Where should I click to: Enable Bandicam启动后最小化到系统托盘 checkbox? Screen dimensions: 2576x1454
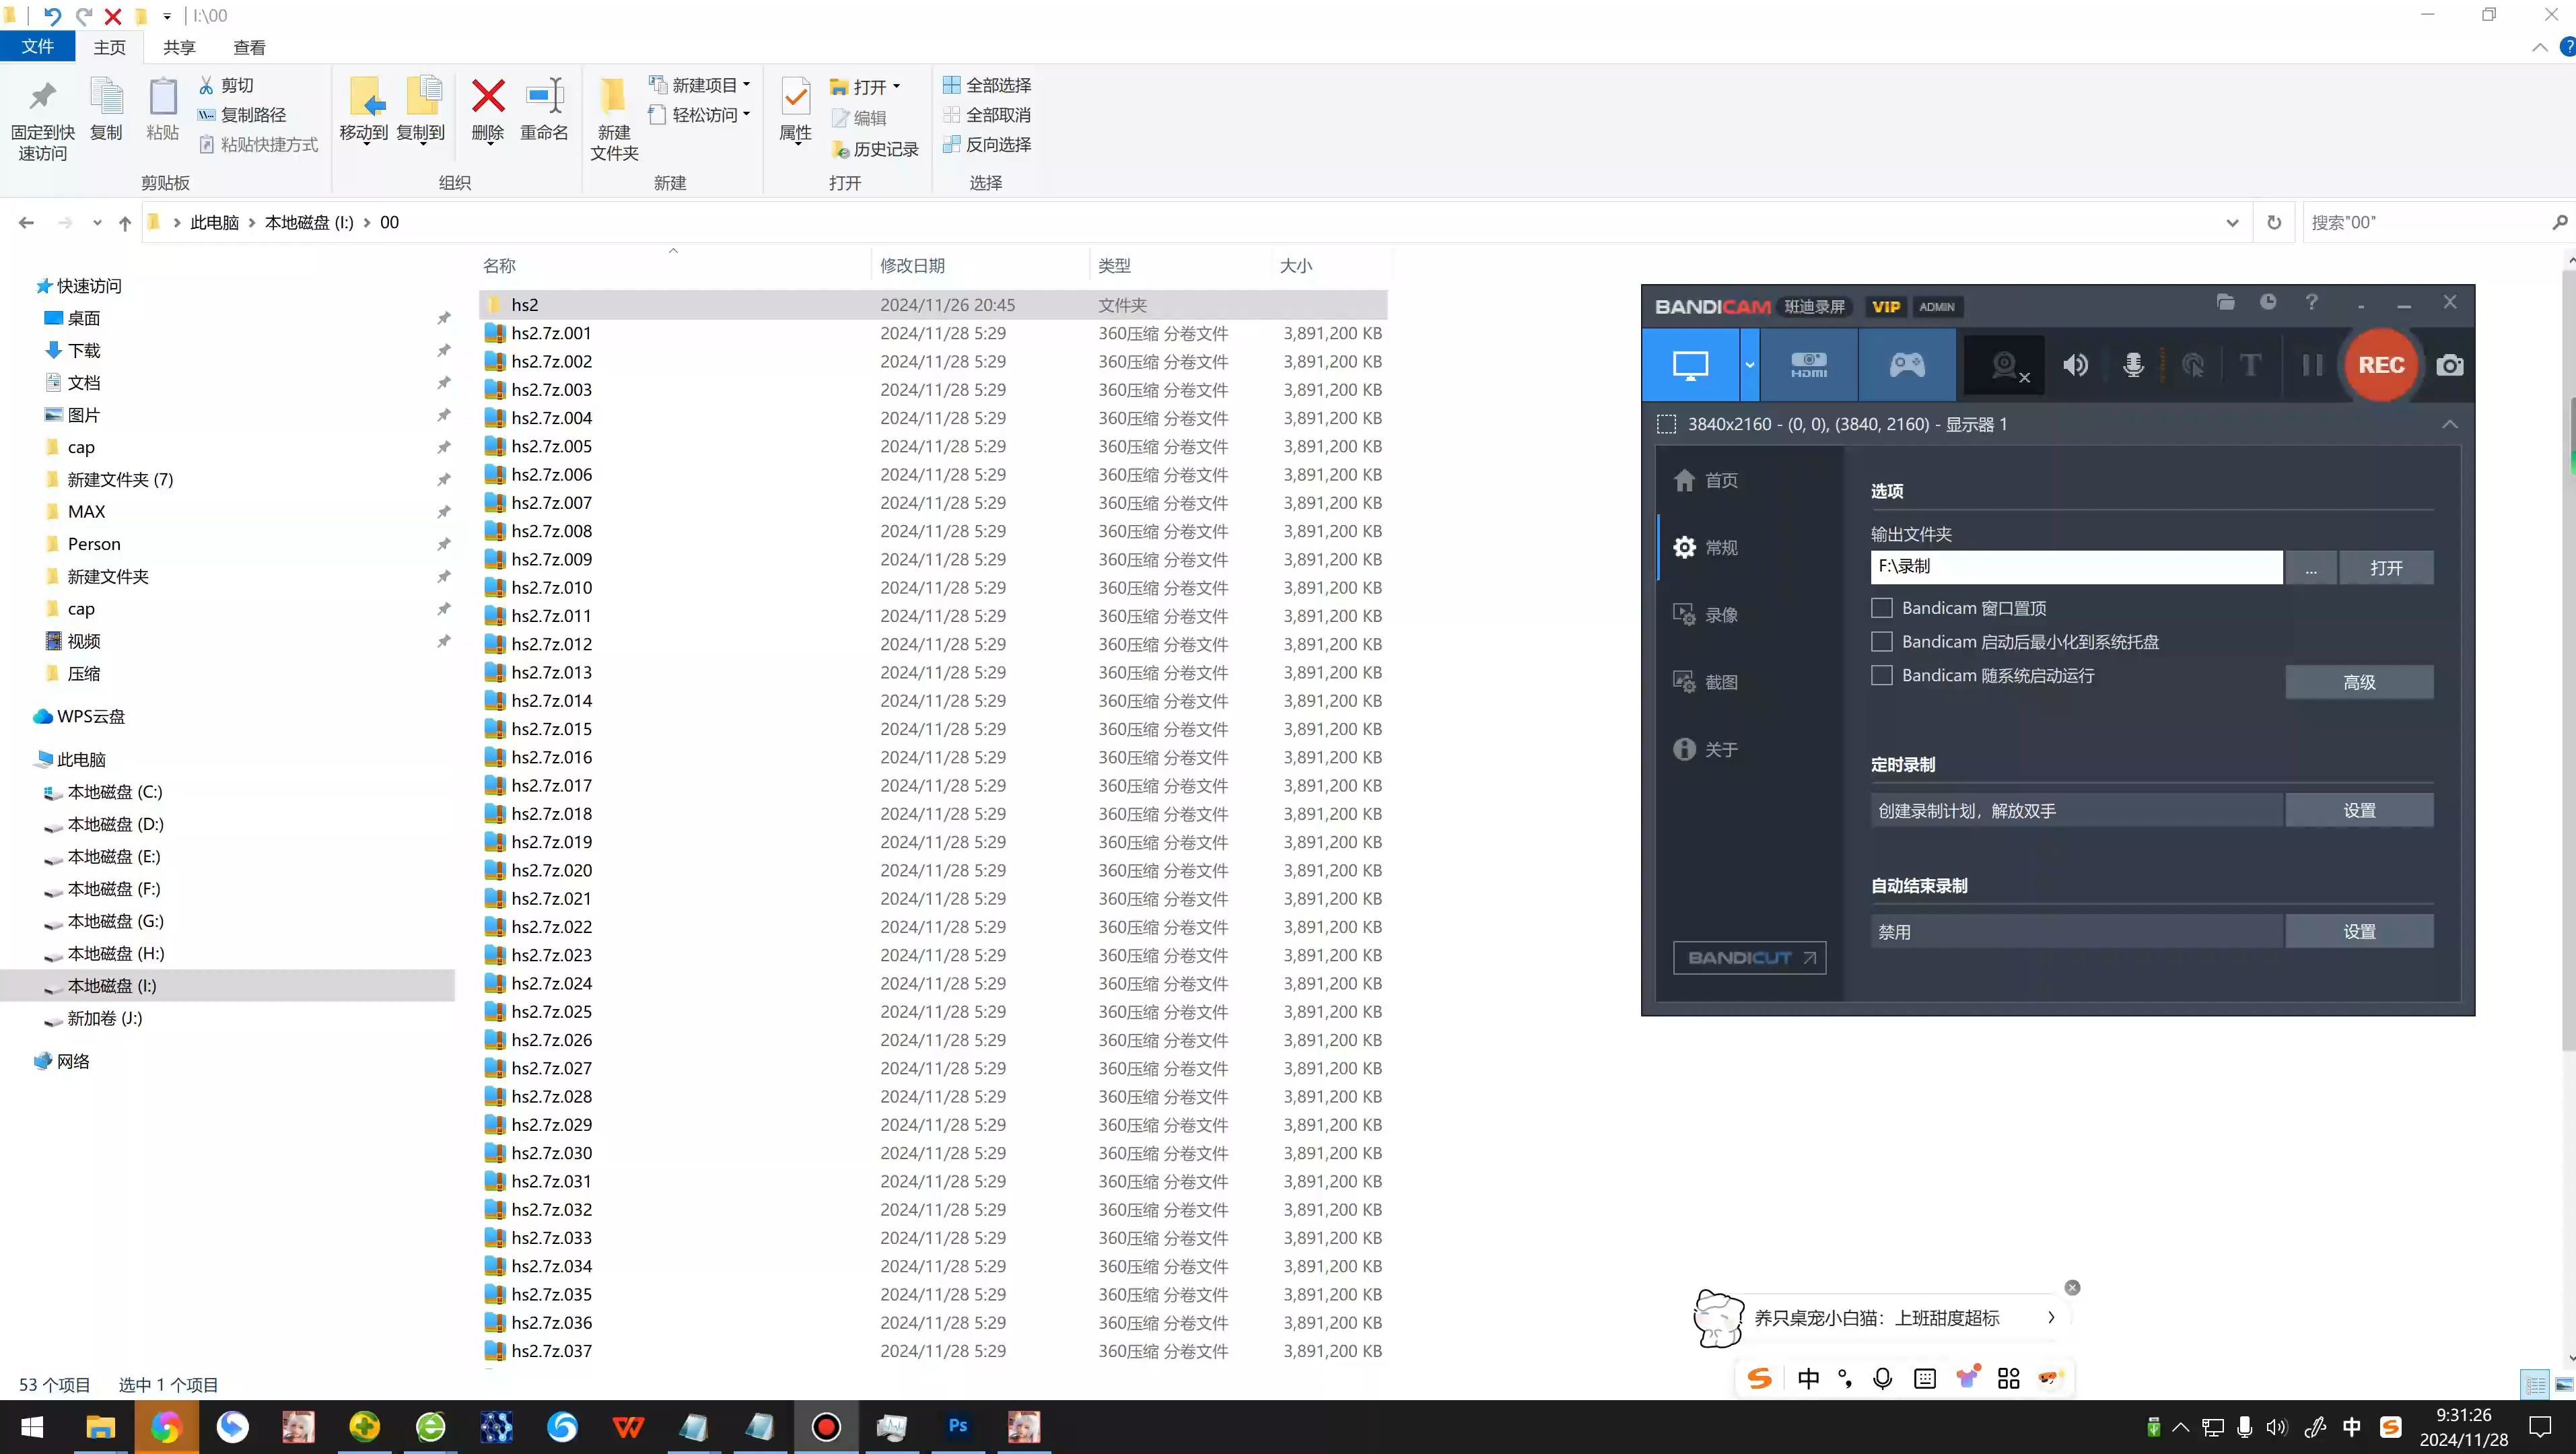[1881, 642]
